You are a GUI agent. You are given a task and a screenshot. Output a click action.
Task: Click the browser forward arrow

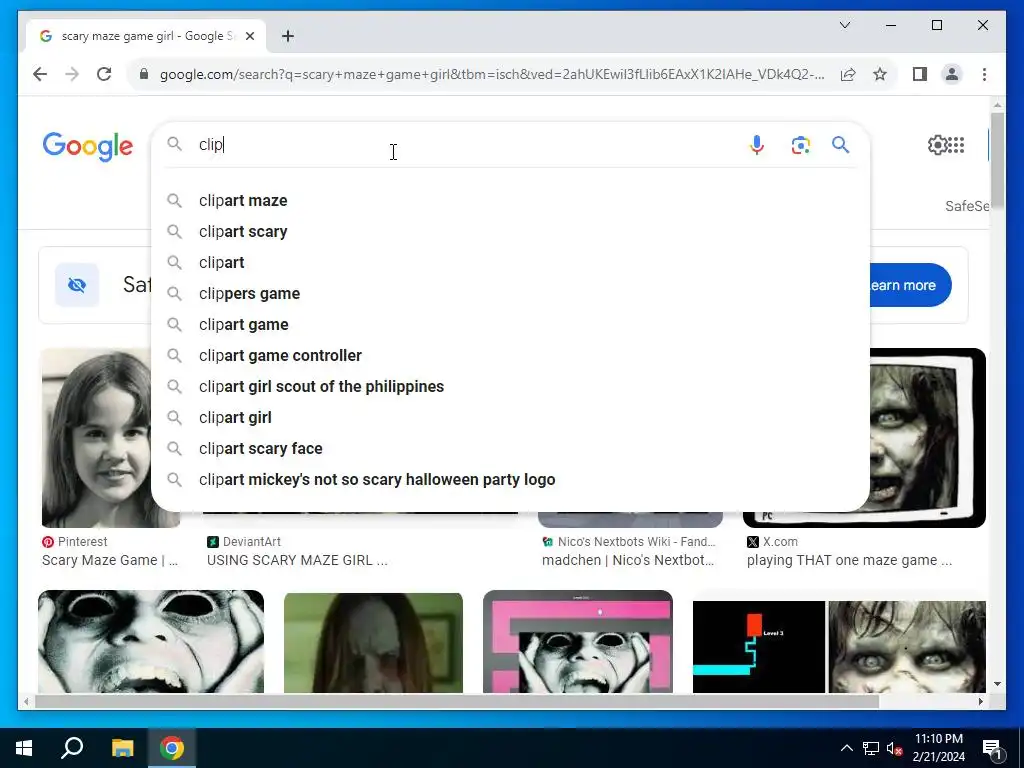pos(72,74)
